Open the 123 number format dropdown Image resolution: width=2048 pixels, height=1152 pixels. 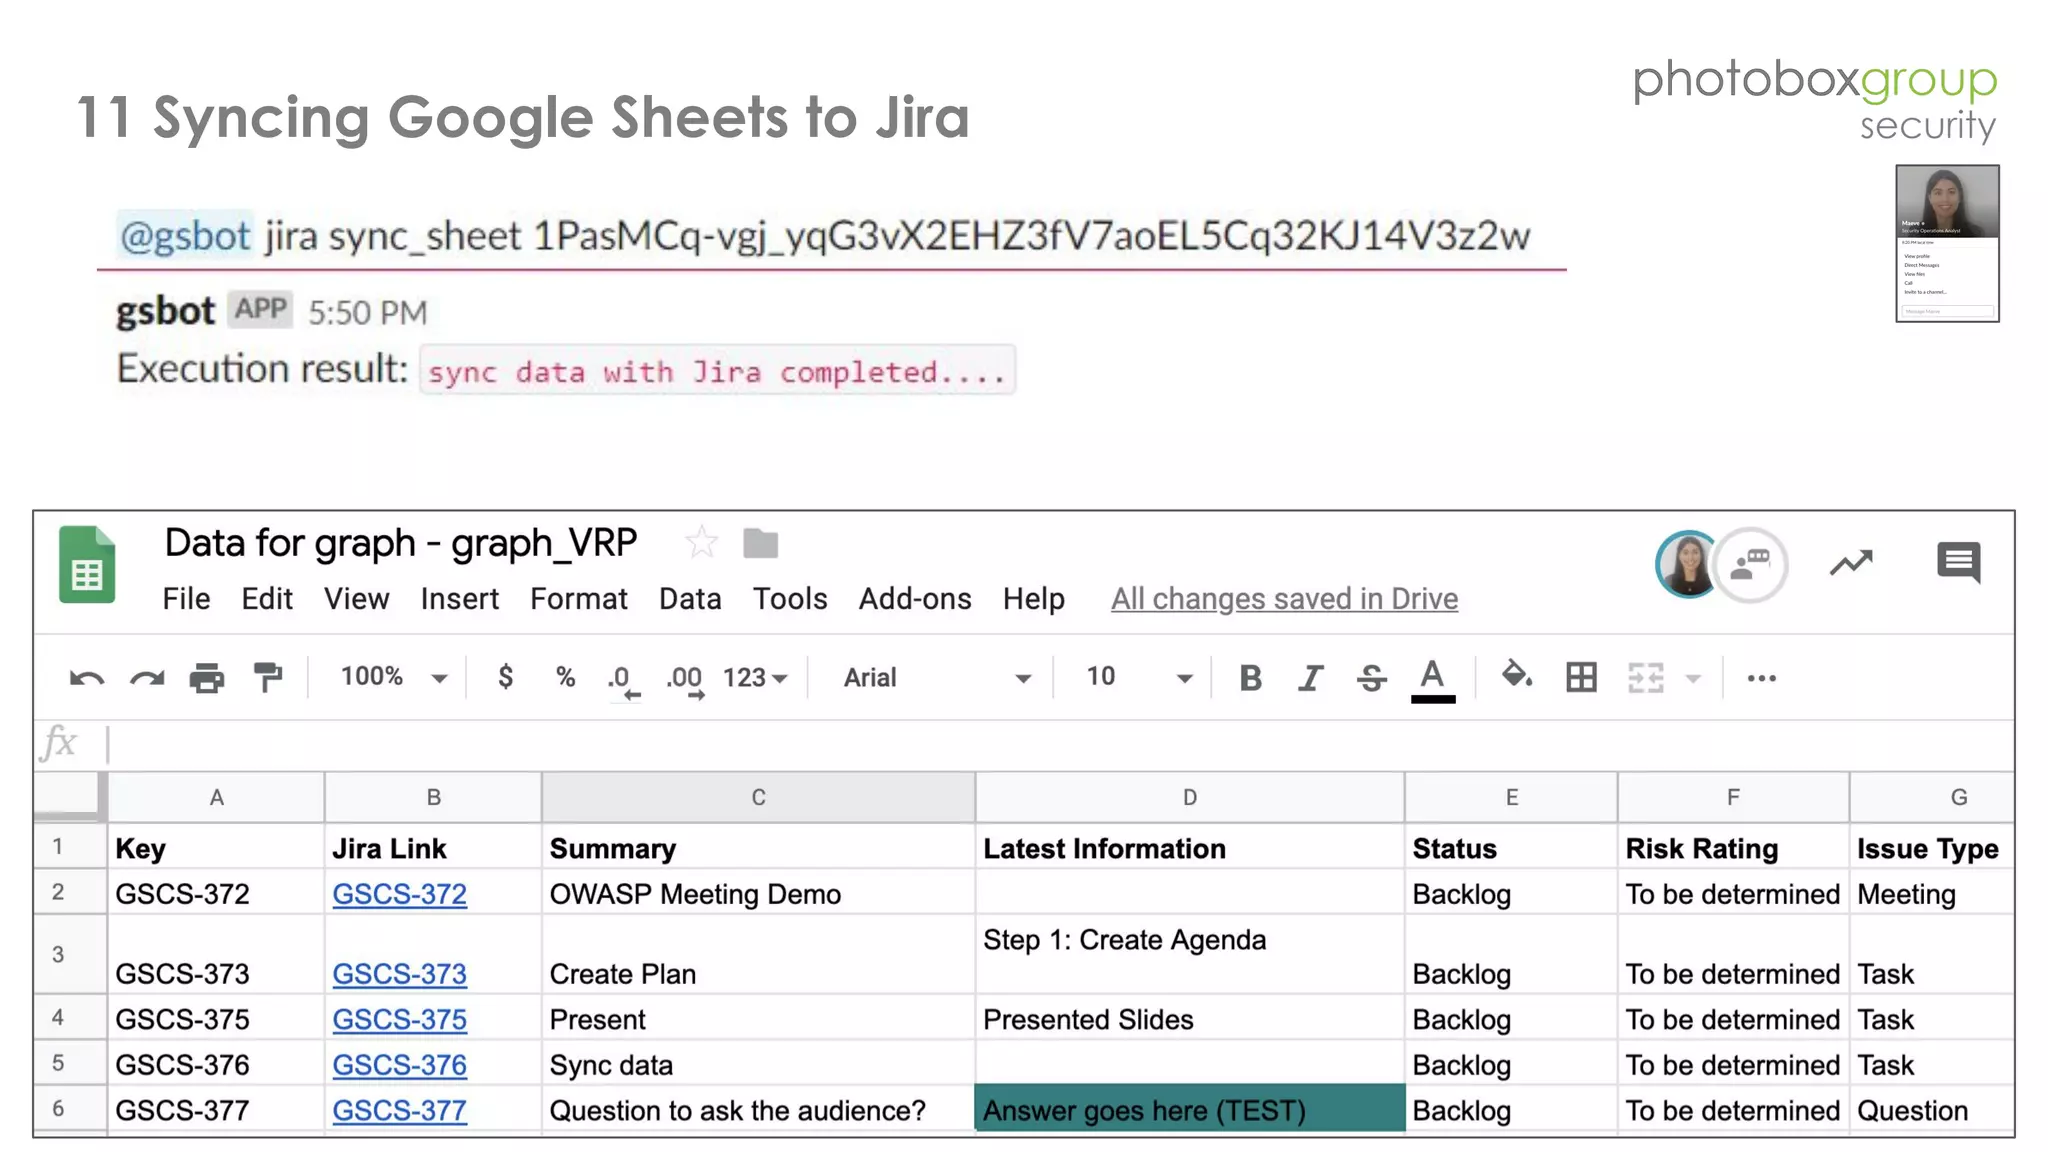(755, 678)
